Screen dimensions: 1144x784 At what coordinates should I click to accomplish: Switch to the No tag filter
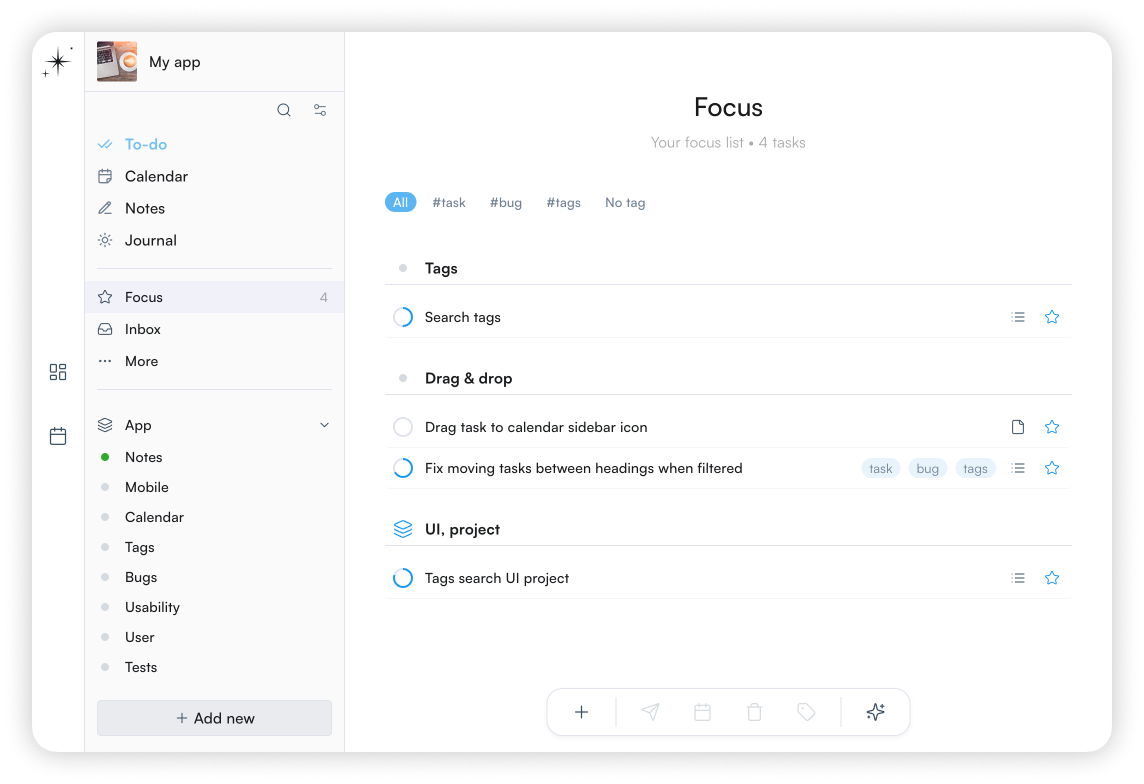click(x=625, y=202)
